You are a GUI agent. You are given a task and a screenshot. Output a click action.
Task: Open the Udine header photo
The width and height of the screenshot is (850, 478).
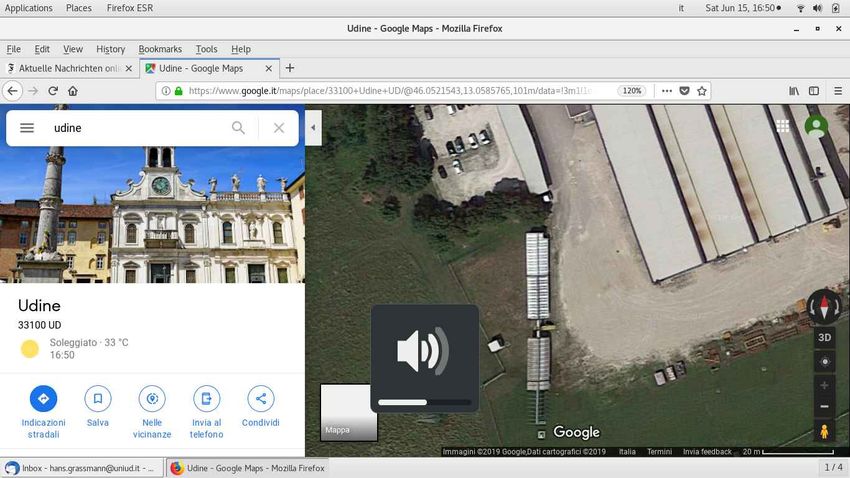click(152, 214)
